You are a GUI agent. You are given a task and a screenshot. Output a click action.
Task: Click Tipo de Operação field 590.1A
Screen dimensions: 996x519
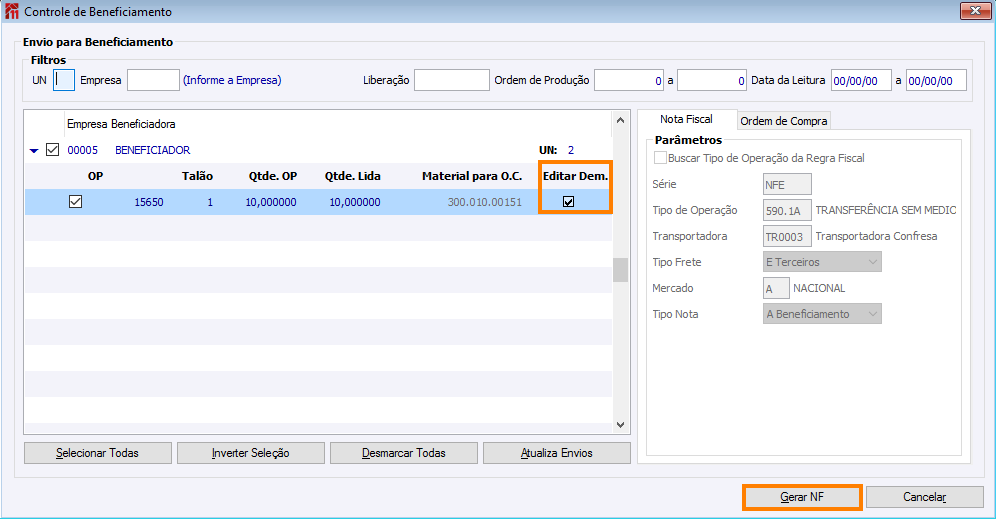coord(787,210)
